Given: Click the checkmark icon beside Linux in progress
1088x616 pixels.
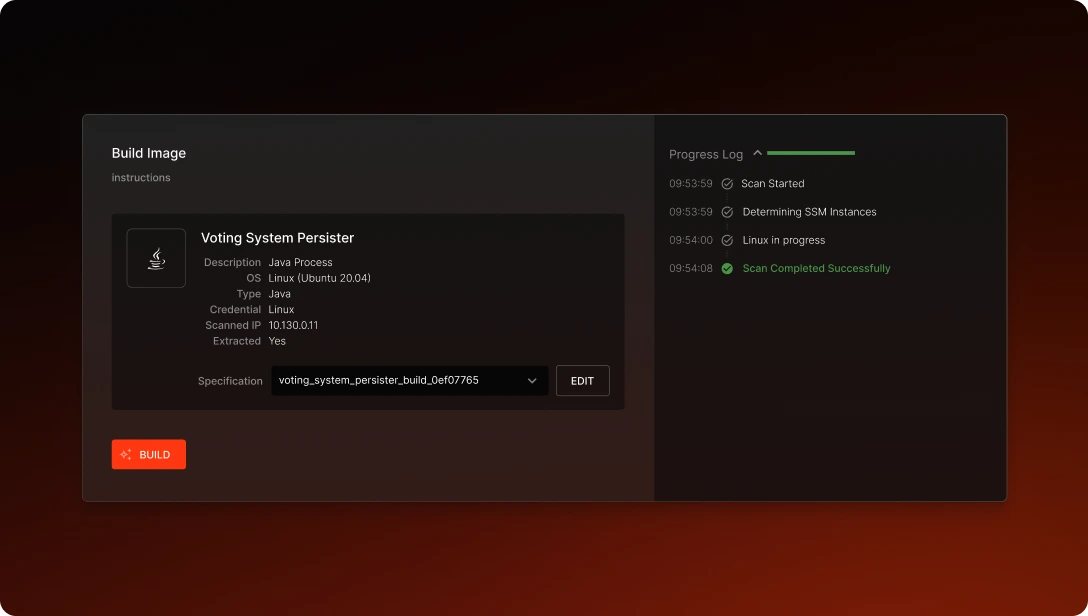Looking at the screenshot, I should [x=726, y=240].
